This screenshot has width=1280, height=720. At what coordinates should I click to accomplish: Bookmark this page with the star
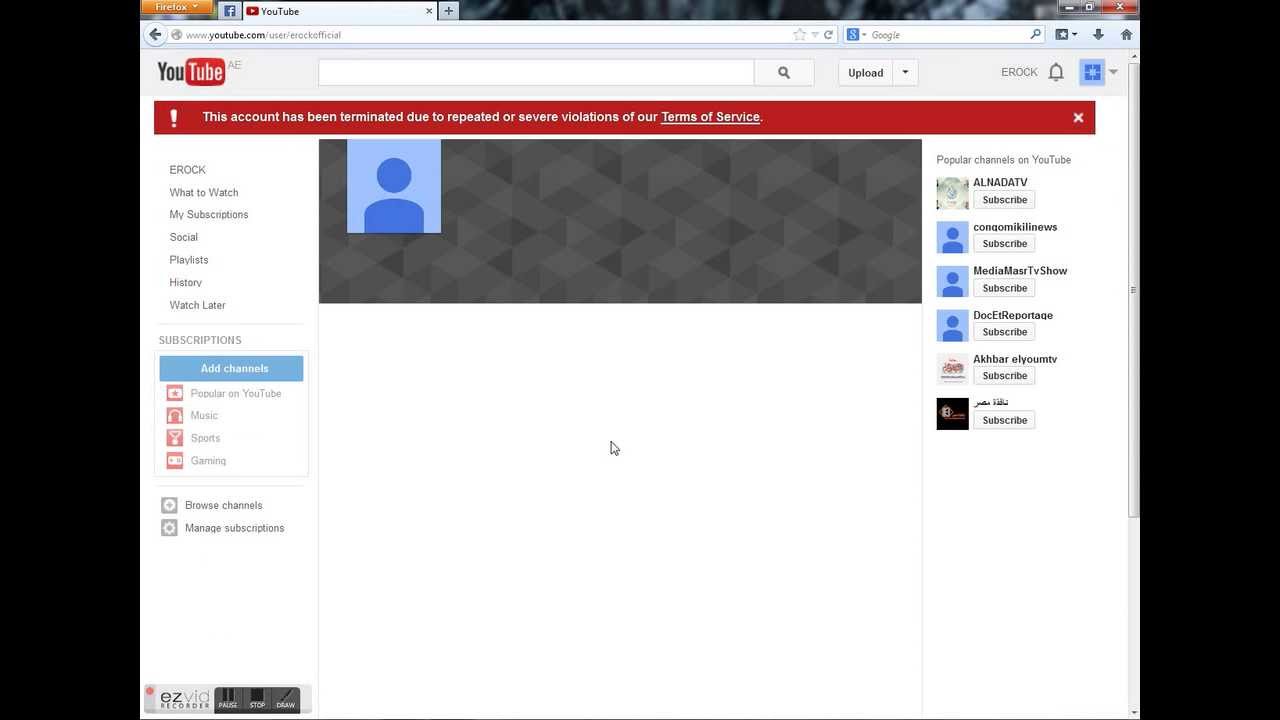799,34
